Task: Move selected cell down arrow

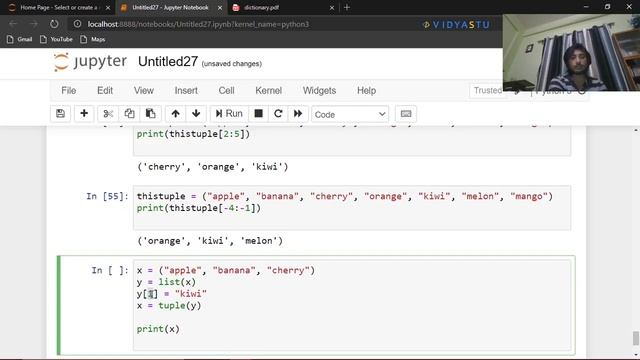Action: click(x=196, y=113)
